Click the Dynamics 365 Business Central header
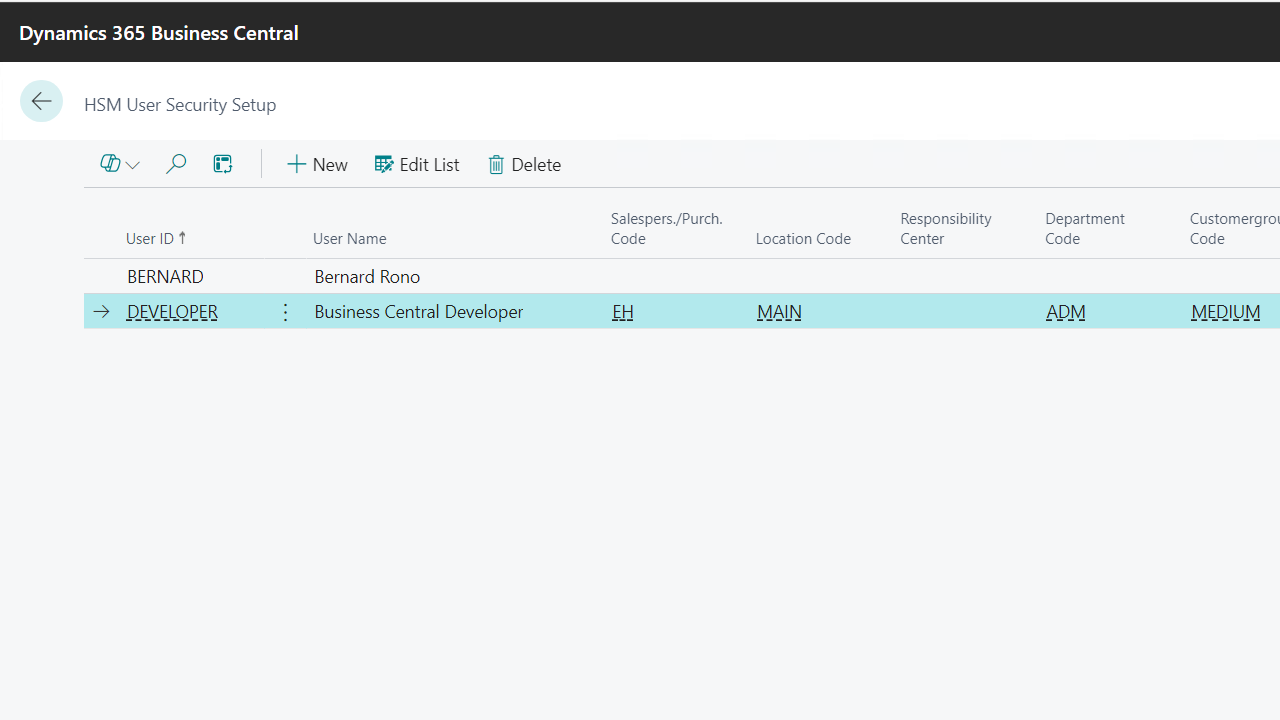The width and height of the screenshot is (1280, 720). tap(158, 32)
